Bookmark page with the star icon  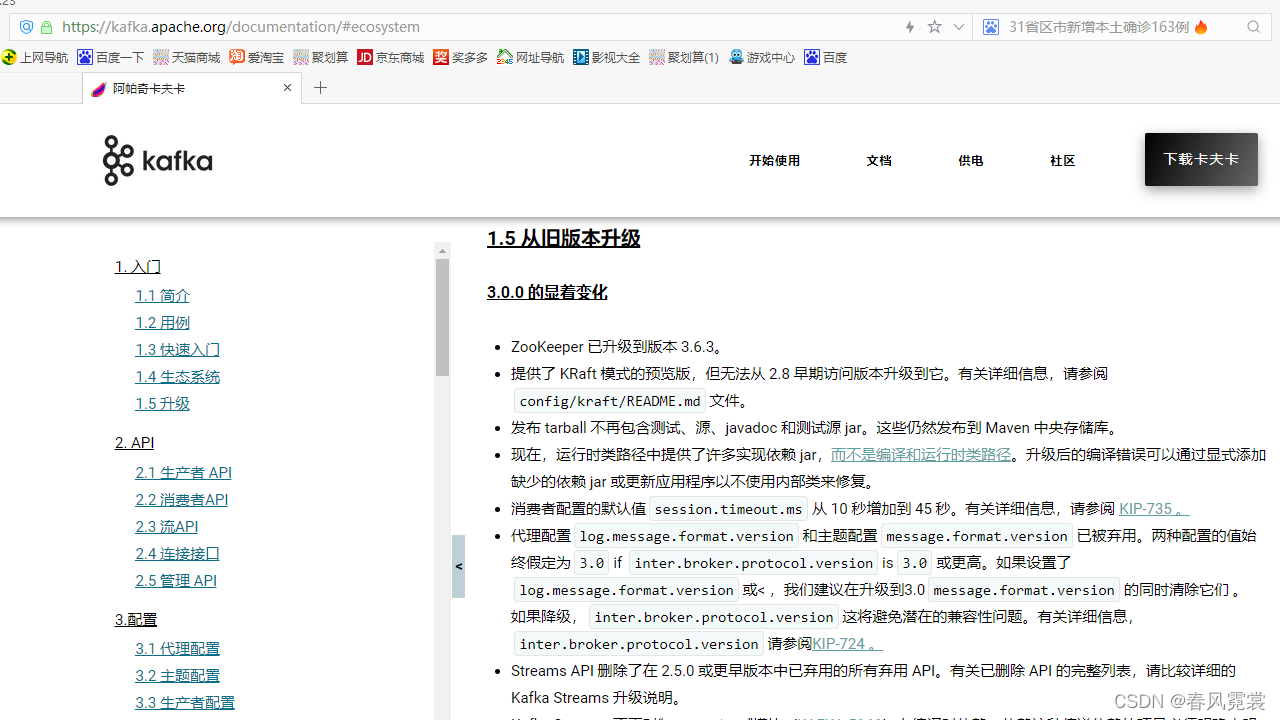pos(934,27)
